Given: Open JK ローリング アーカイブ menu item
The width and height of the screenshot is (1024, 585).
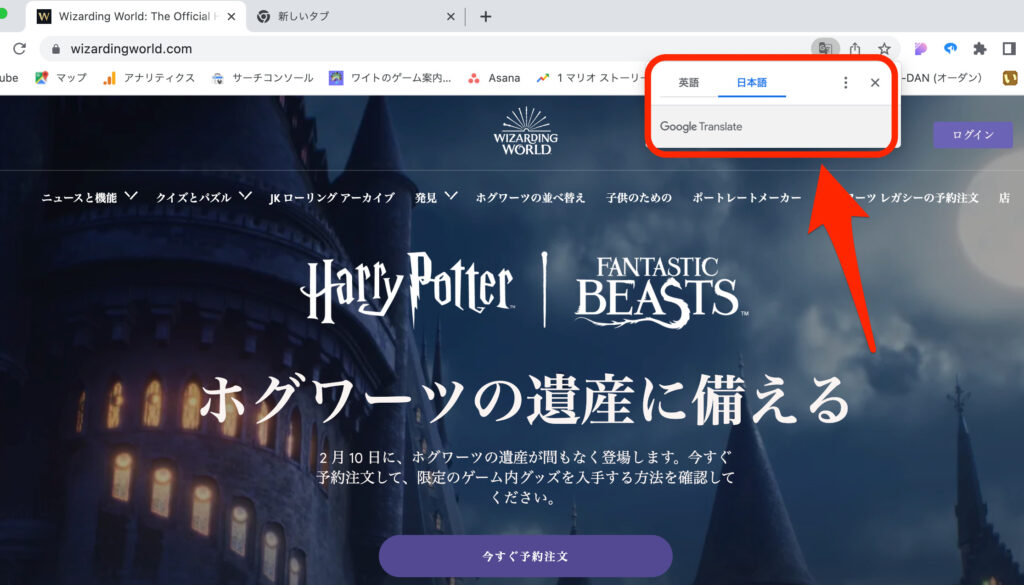Looking at the screenshot, I should (332, 198).
